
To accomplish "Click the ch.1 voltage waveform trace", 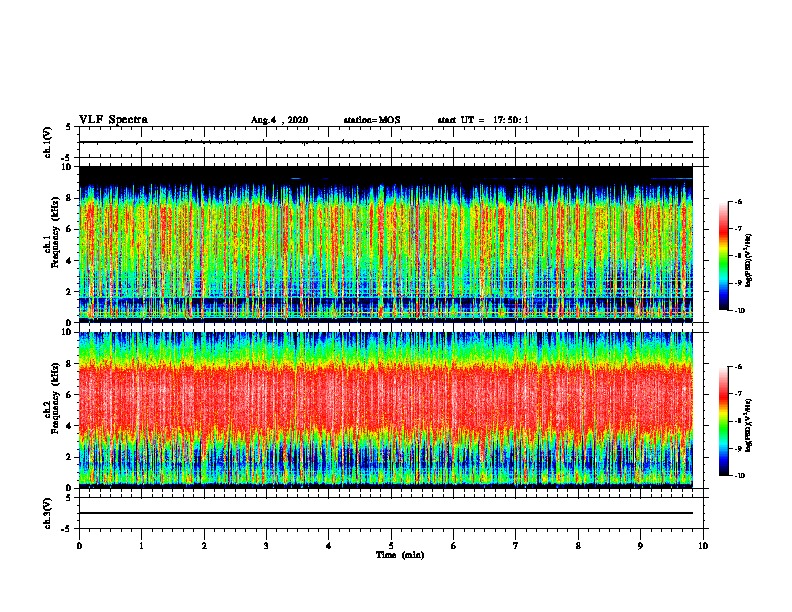I will [x=386, y=142].
